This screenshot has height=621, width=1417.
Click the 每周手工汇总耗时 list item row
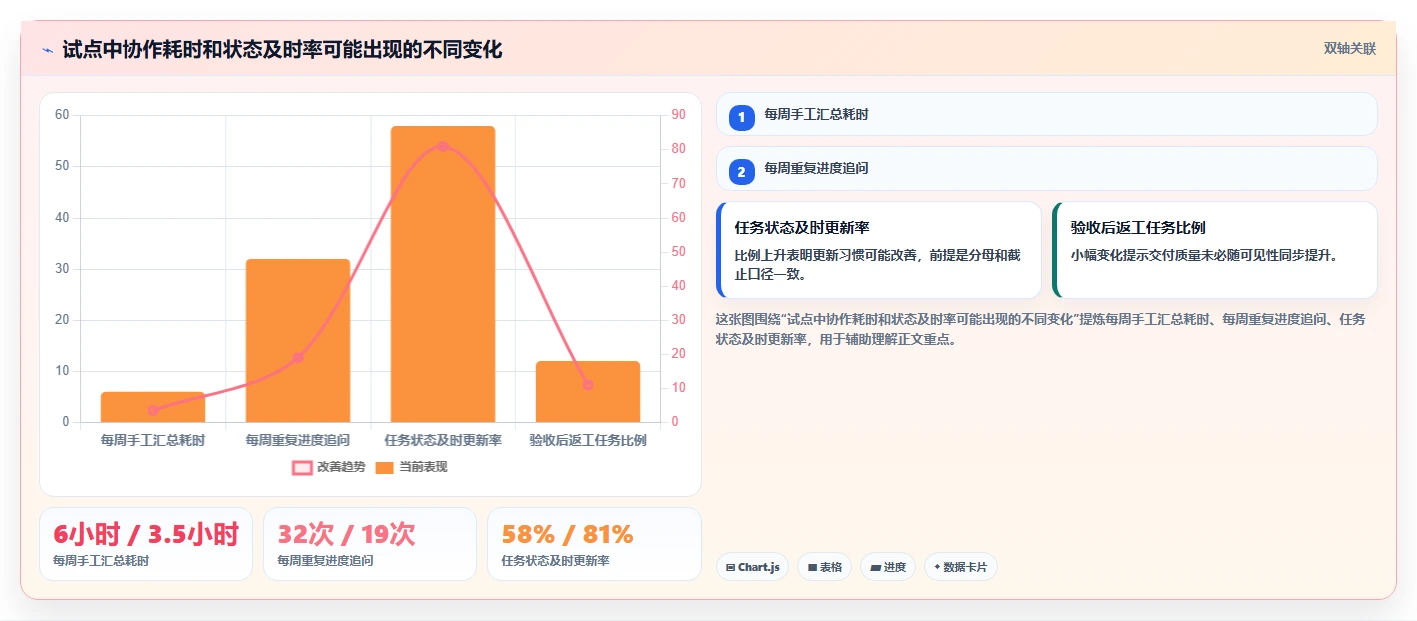(x=1047, y=114)
